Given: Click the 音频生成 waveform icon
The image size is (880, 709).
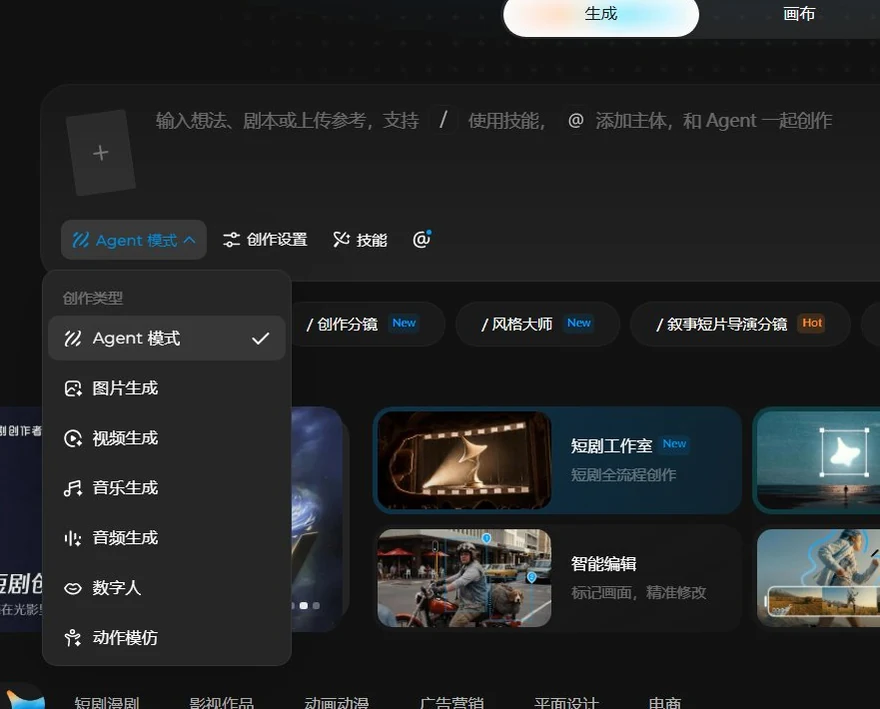Looking at the screenshot, I should pos(73,538).
